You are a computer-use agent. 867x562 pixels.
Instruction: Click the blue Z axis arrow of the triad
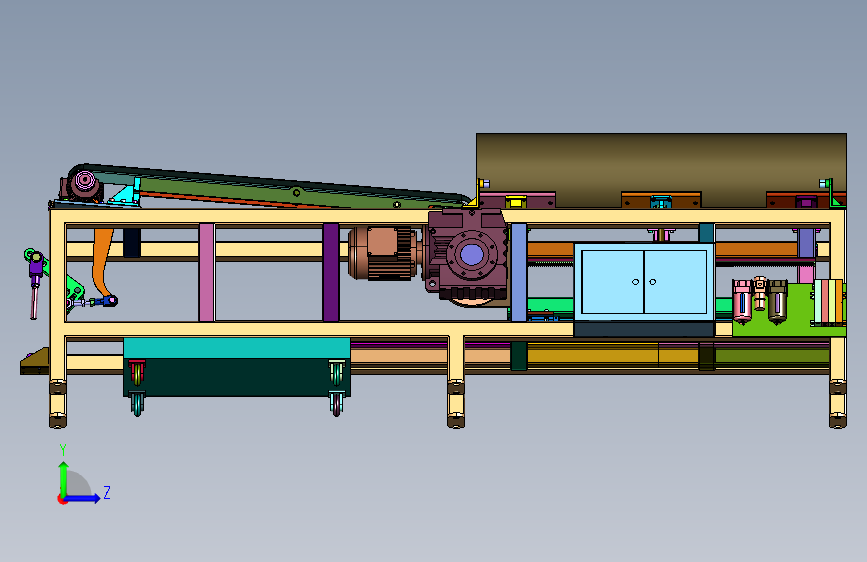[83, 498]
